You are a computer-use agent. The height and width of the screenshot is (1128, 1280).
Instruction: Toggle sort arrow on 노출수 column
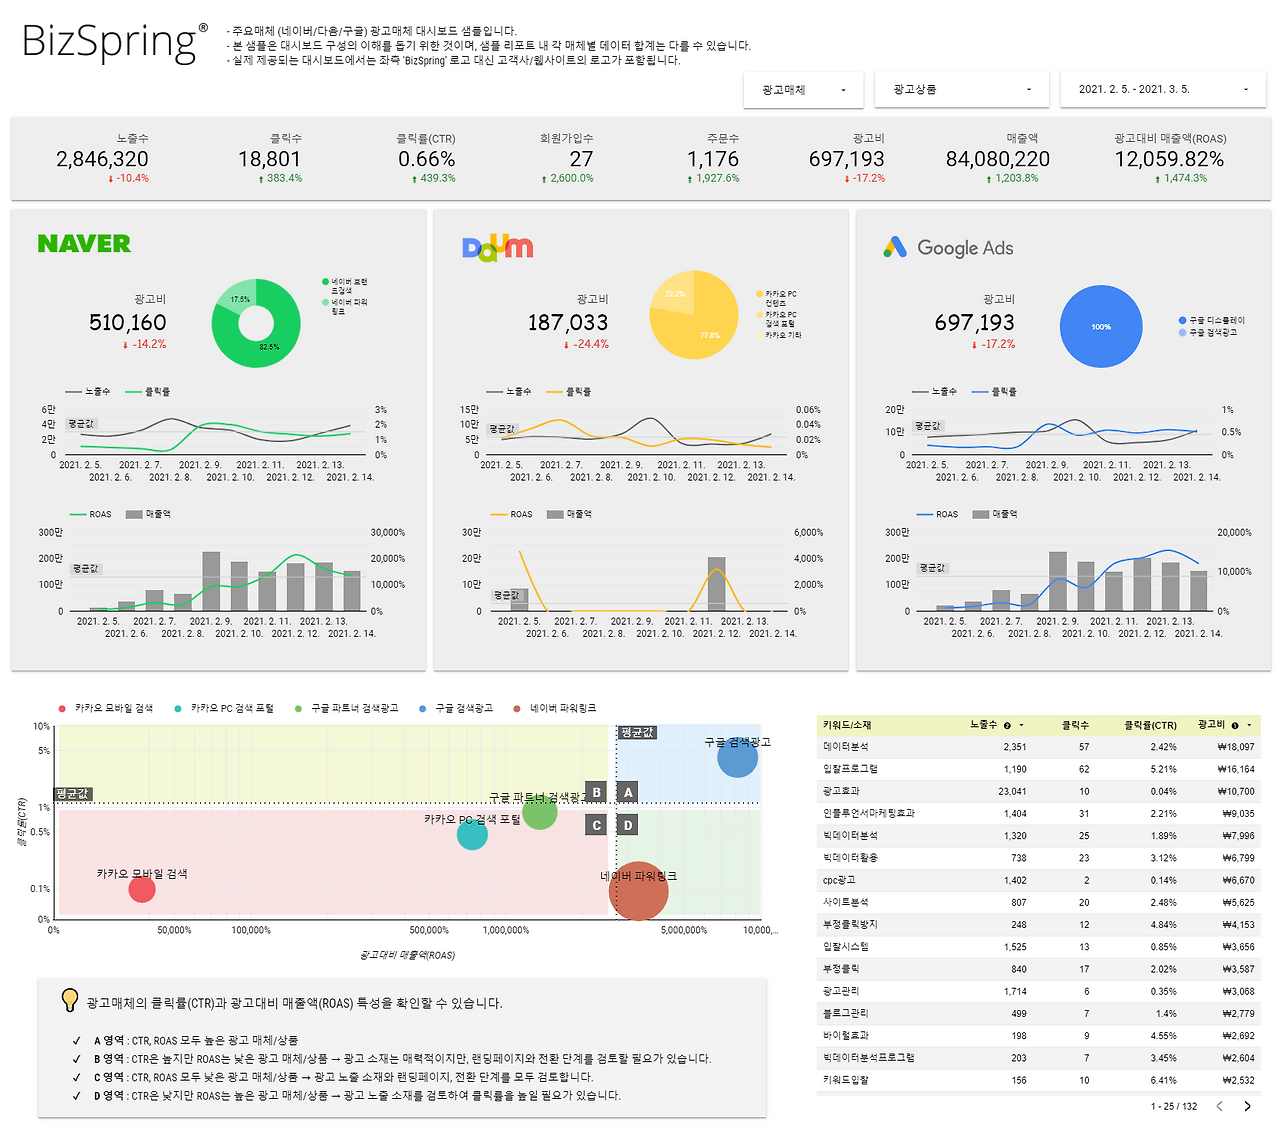click(x=1021, y=725)
